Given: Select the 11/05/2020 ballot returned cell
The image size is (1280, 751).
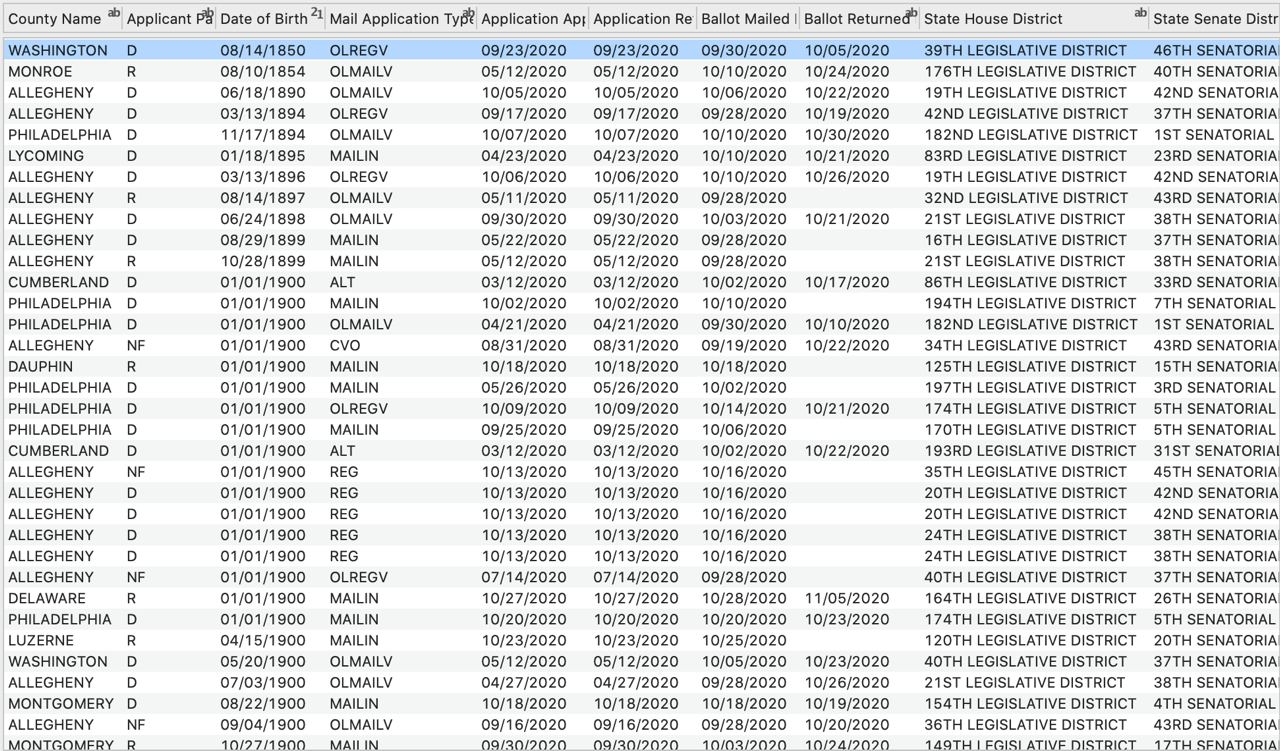Looking at the screenshot, I should coord(846,598).
